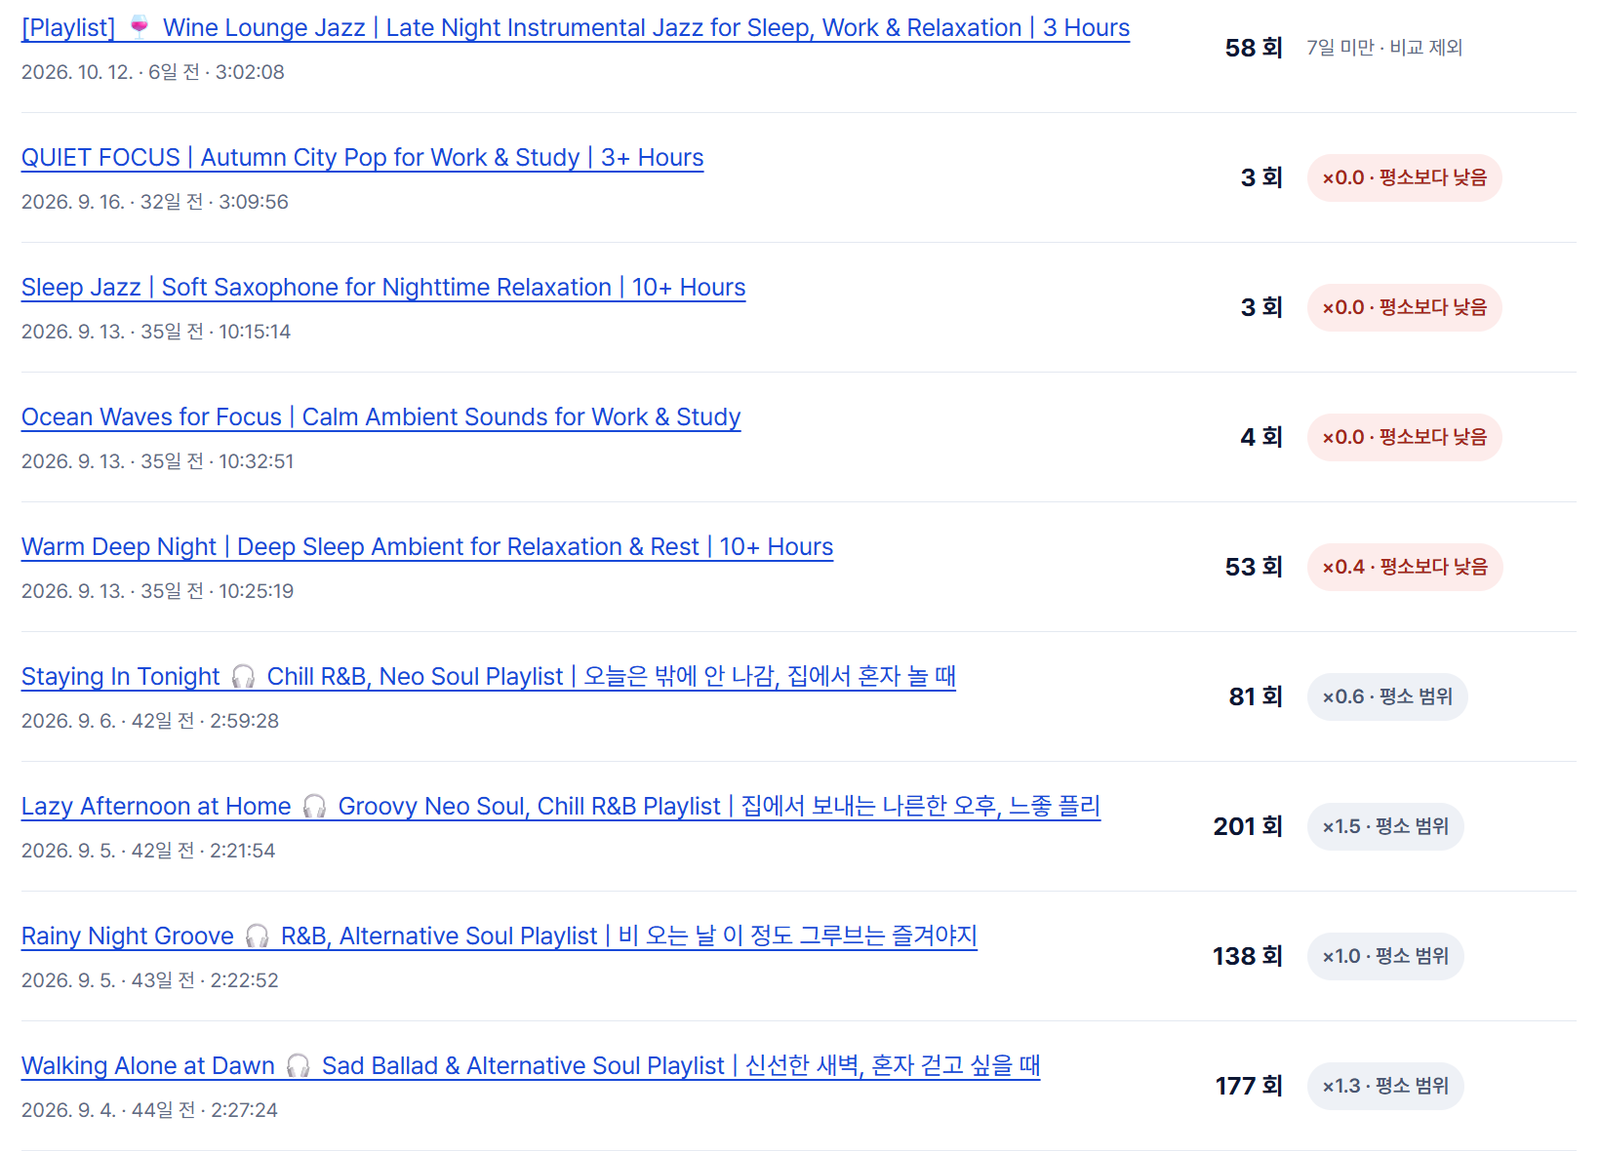Click '2026. 9. 13. · 35일 전 · 10:15:14' metadata

coord(156,332)
